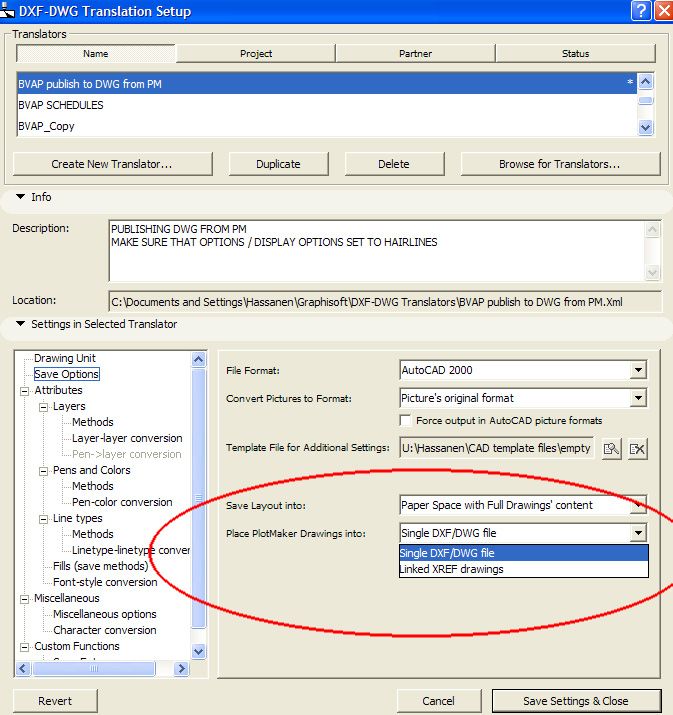Click settings tree scroll left arrow

(23, 668)
